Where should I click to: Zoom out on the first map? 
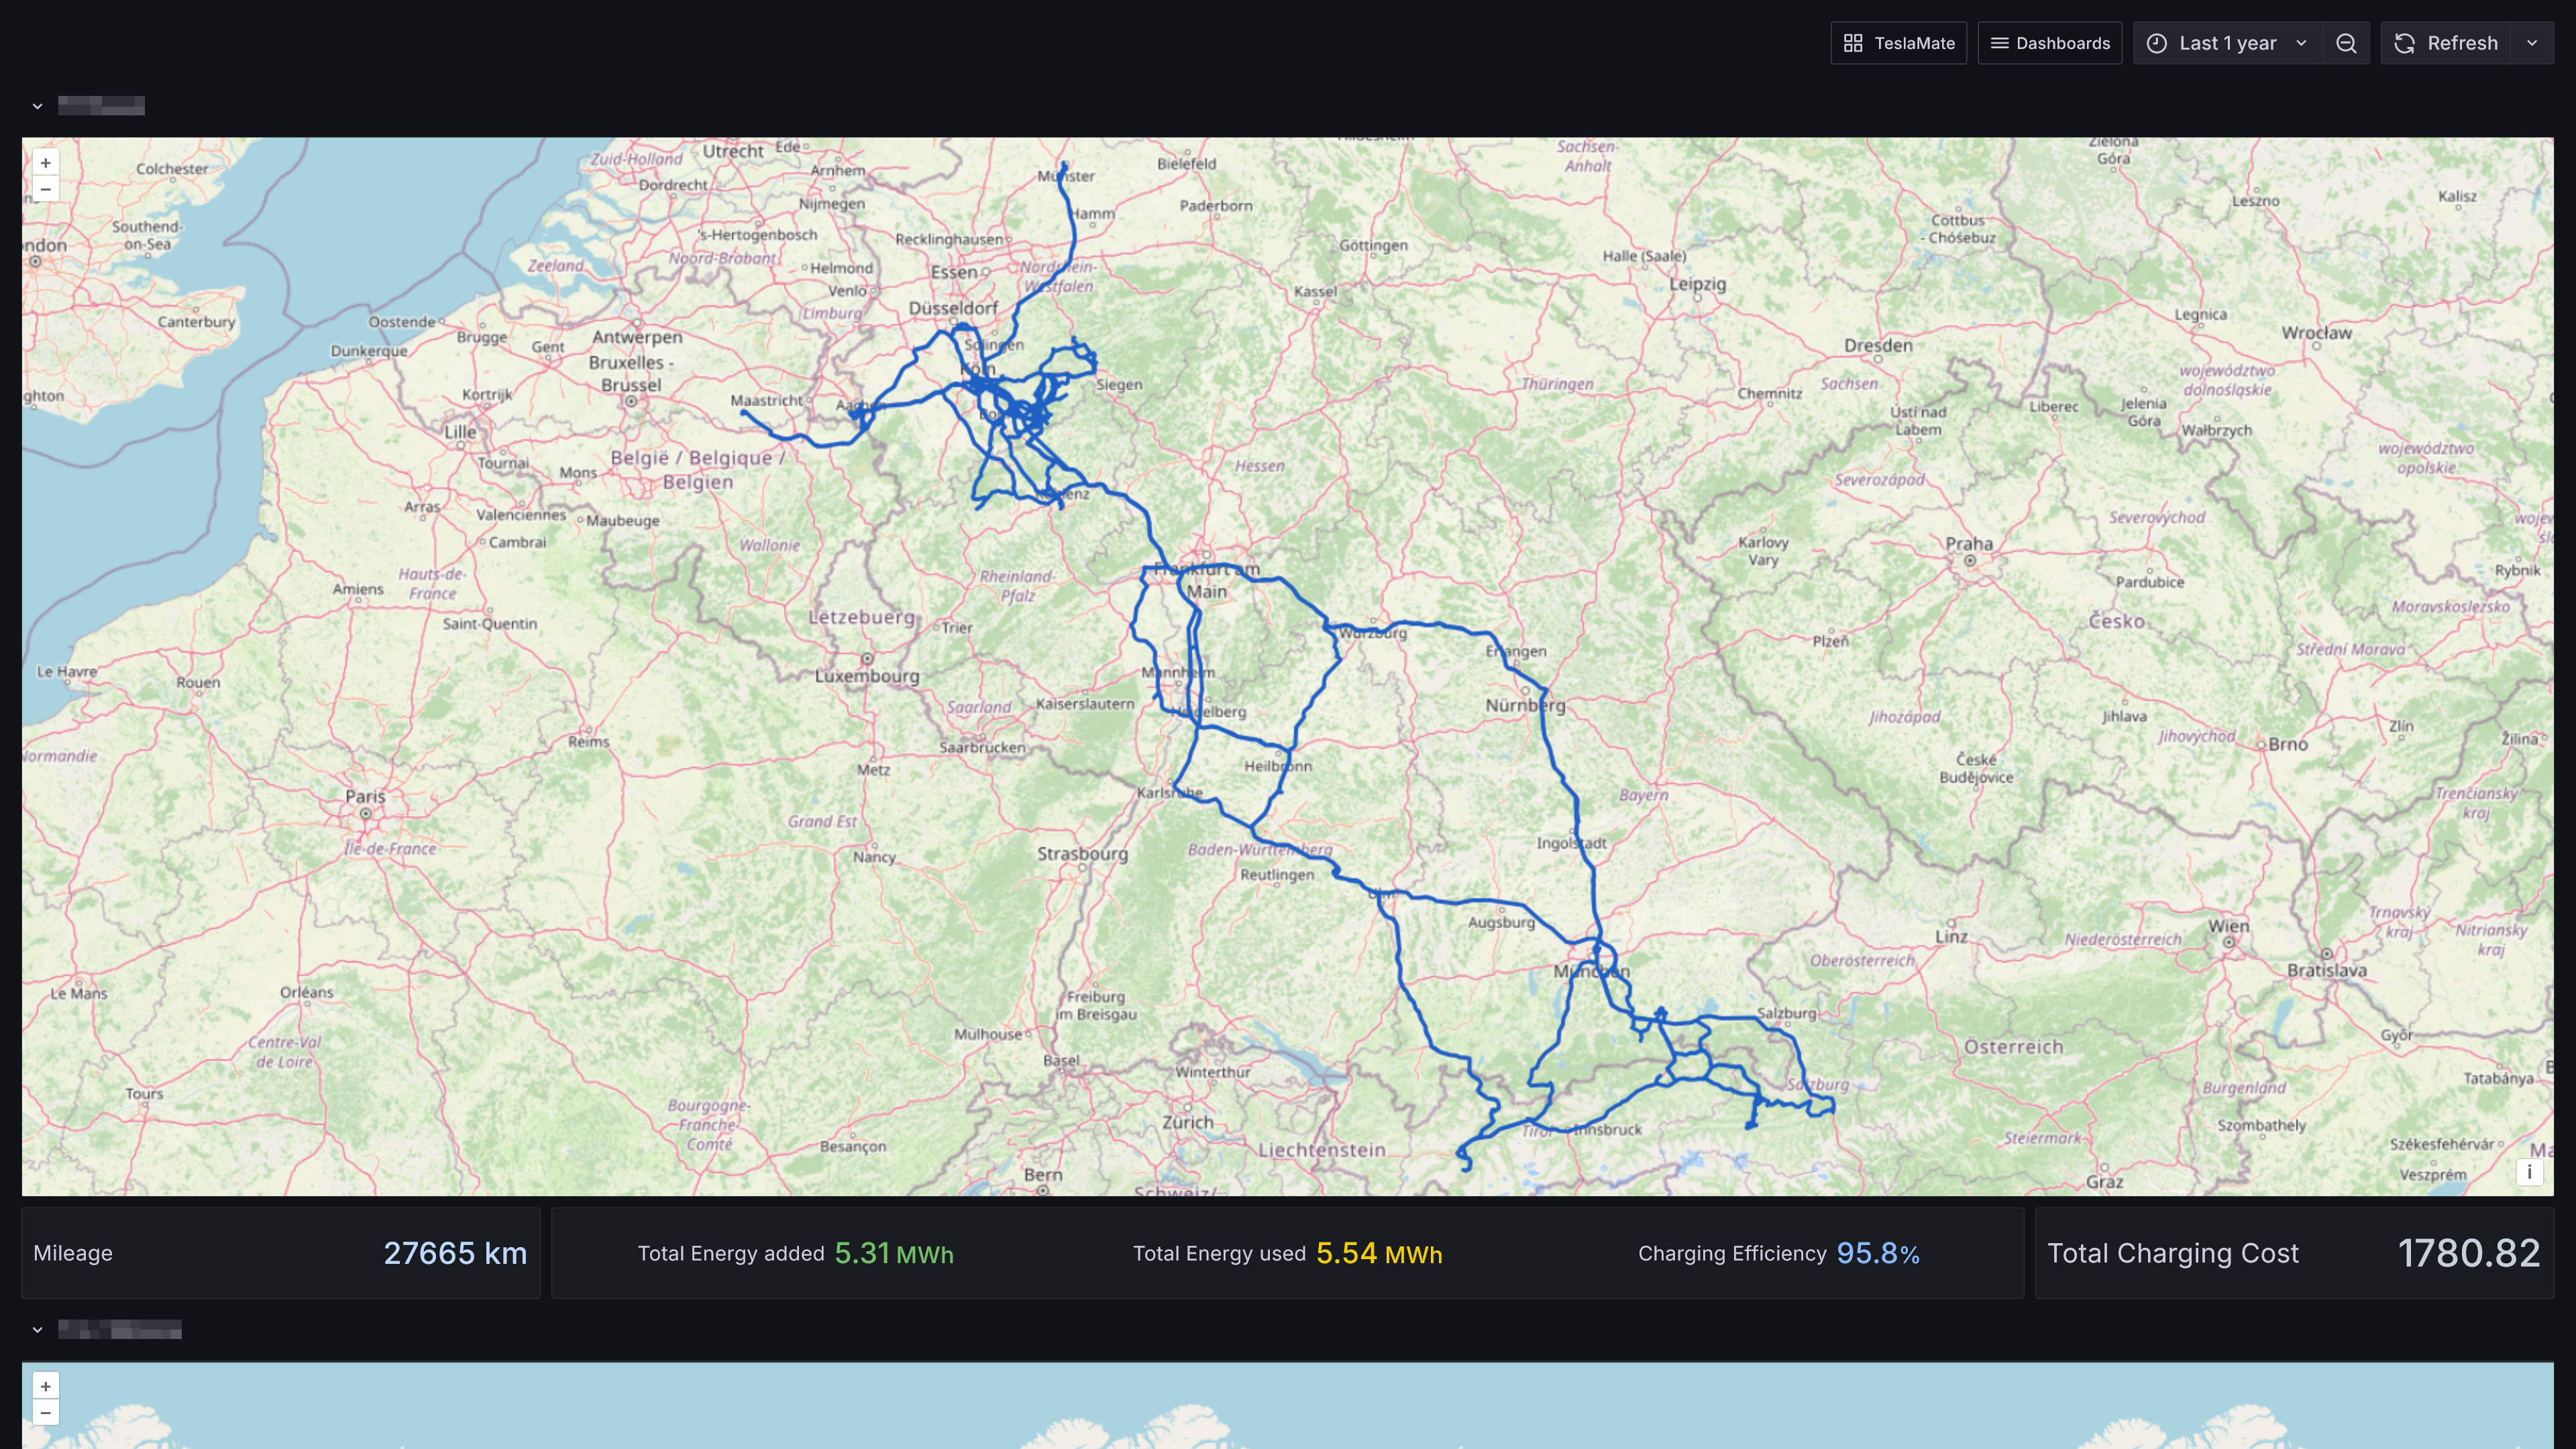[45, 189]
